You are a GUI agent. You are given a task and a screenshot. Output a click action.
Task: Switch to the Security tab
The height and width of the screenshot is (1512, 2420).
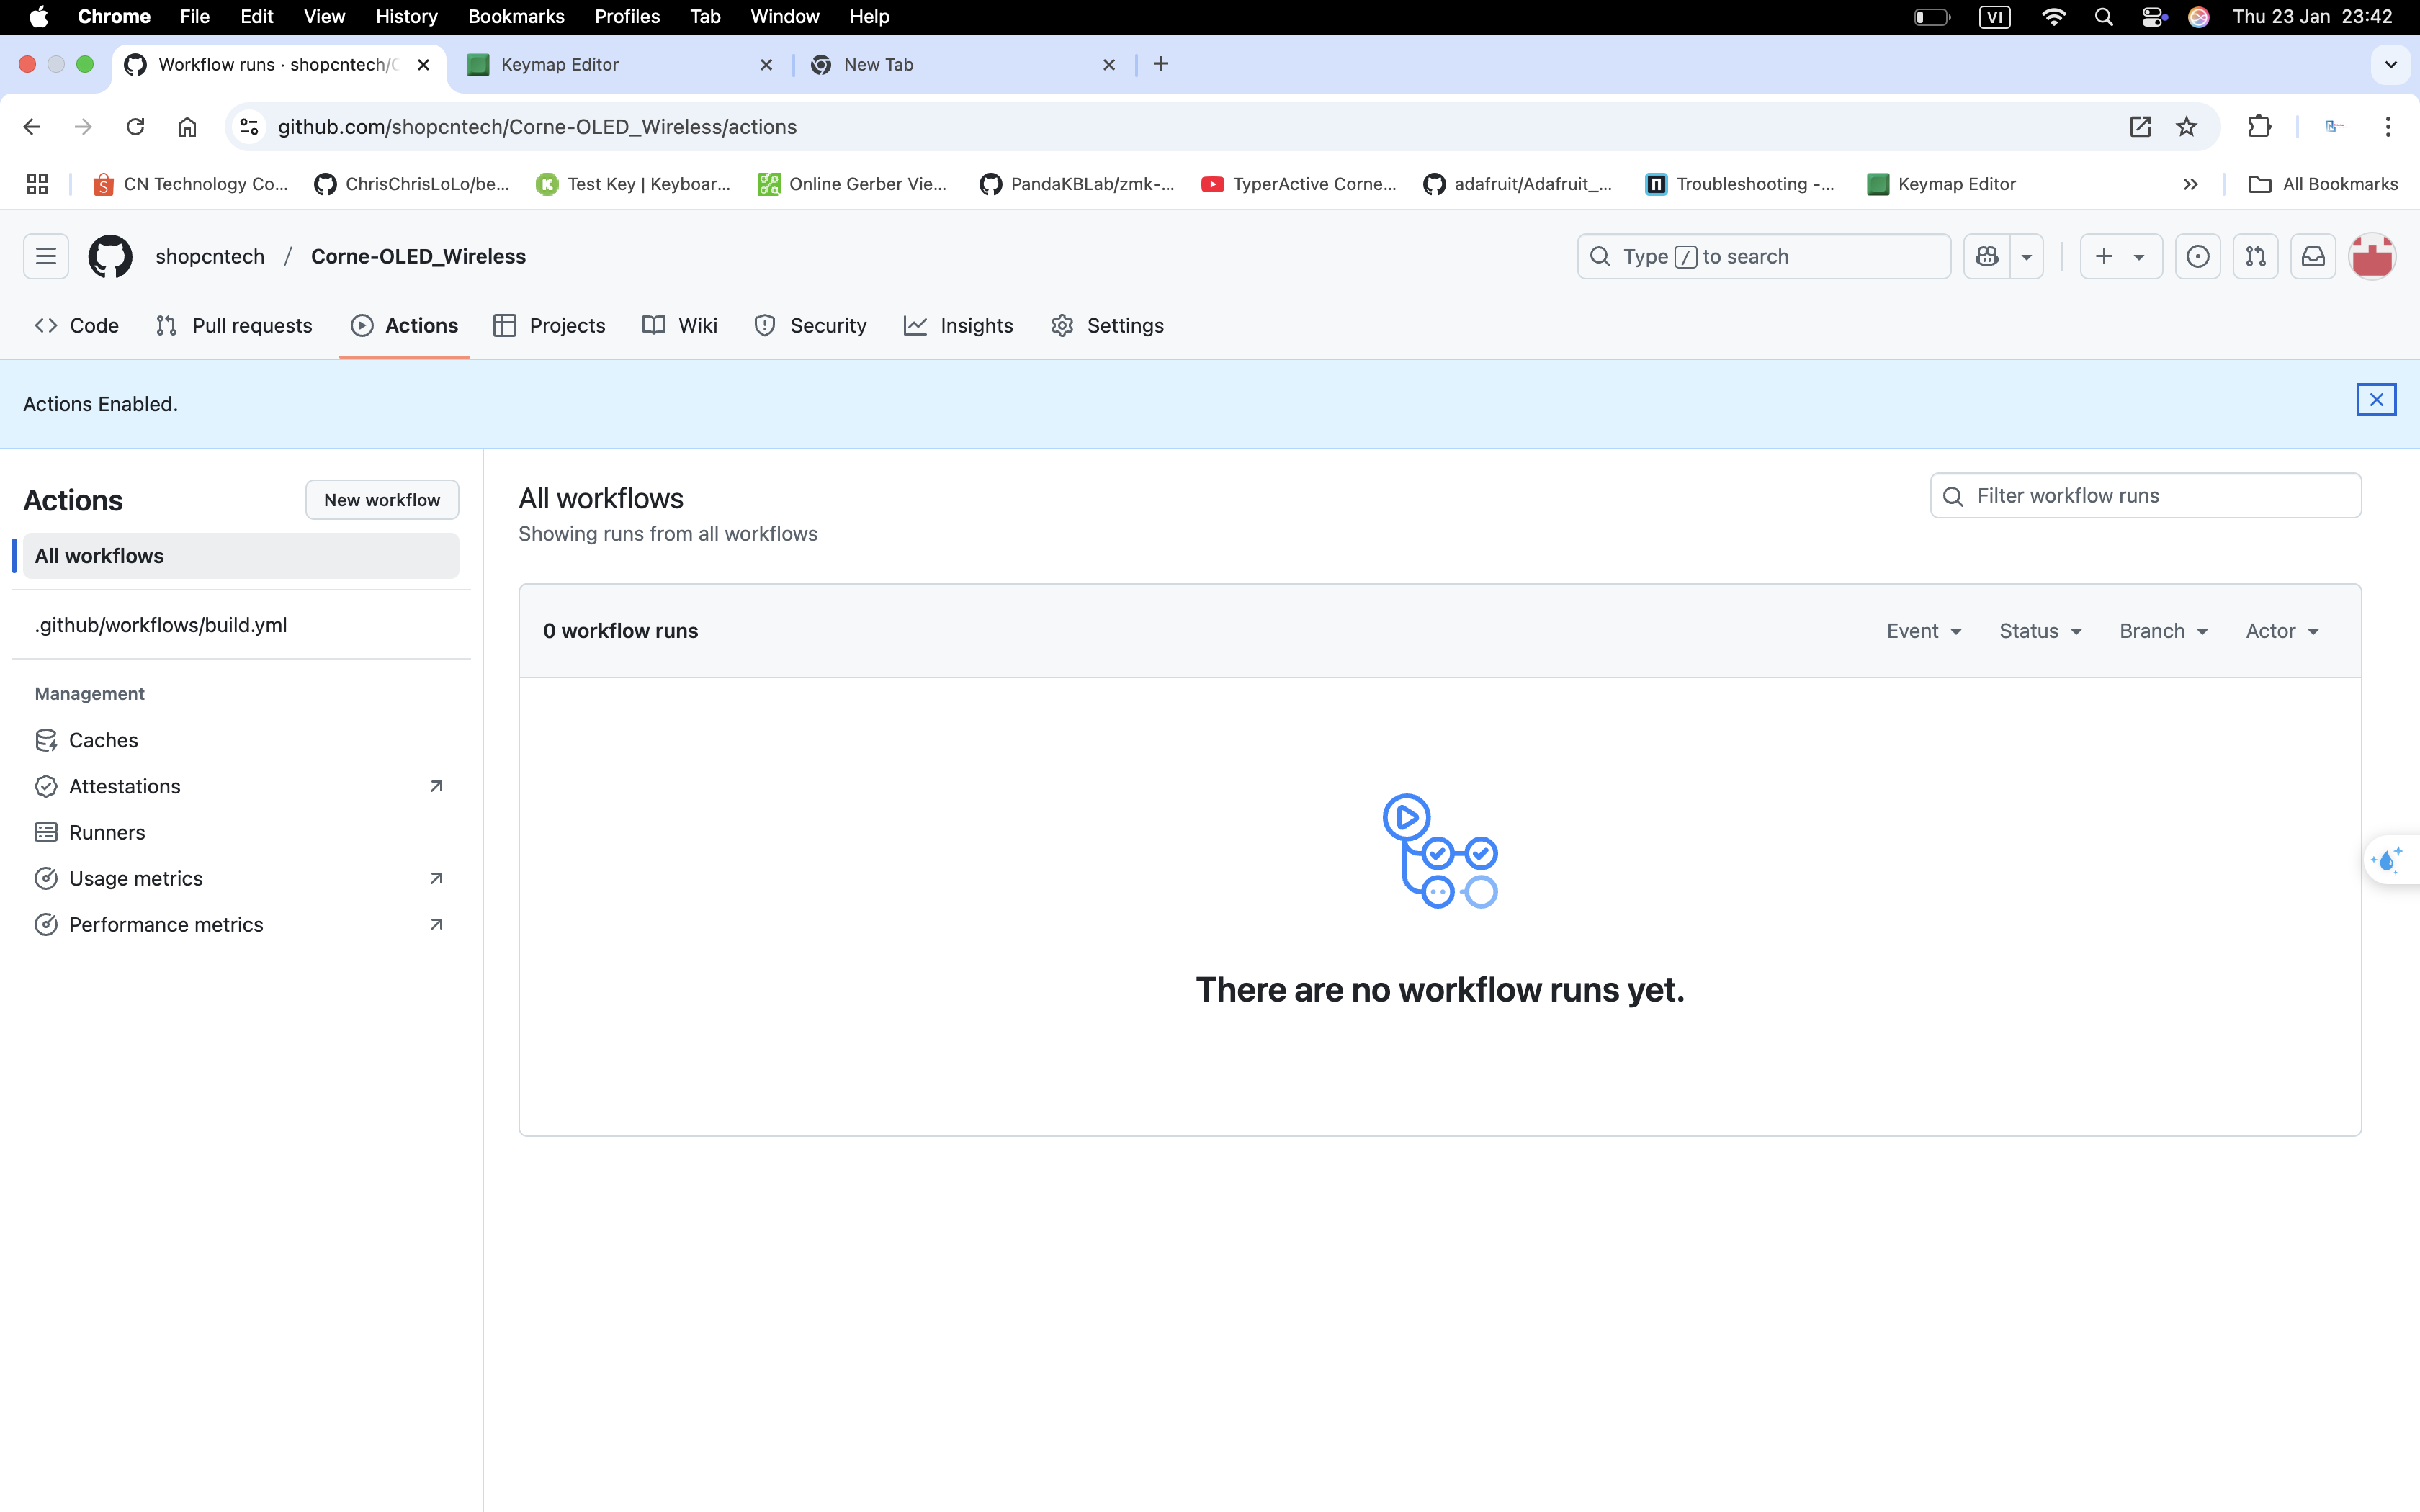(x=811, y=326)
